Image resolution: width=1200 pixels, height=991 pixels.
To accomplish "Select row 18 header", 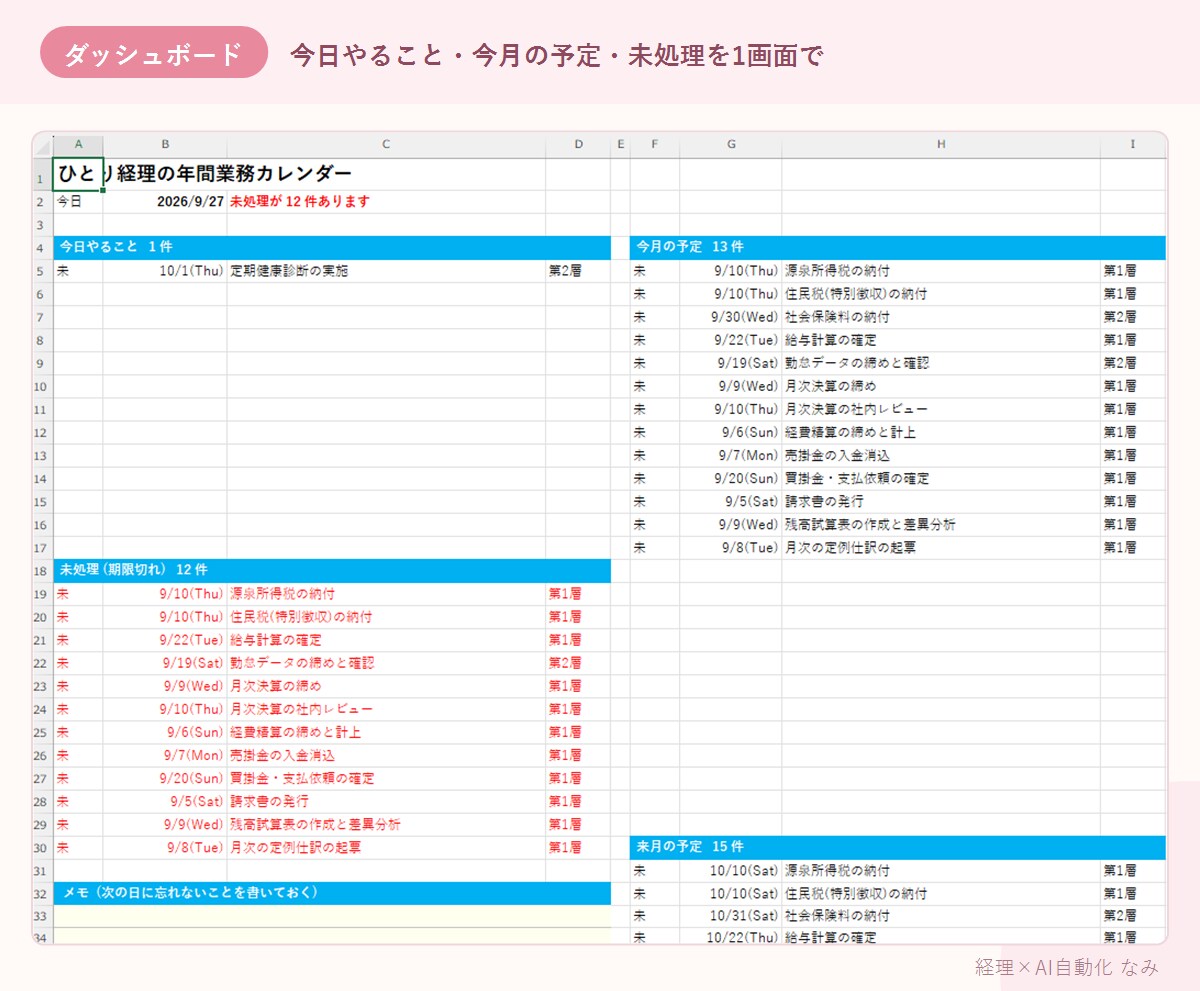I will [x=43, y=570].
